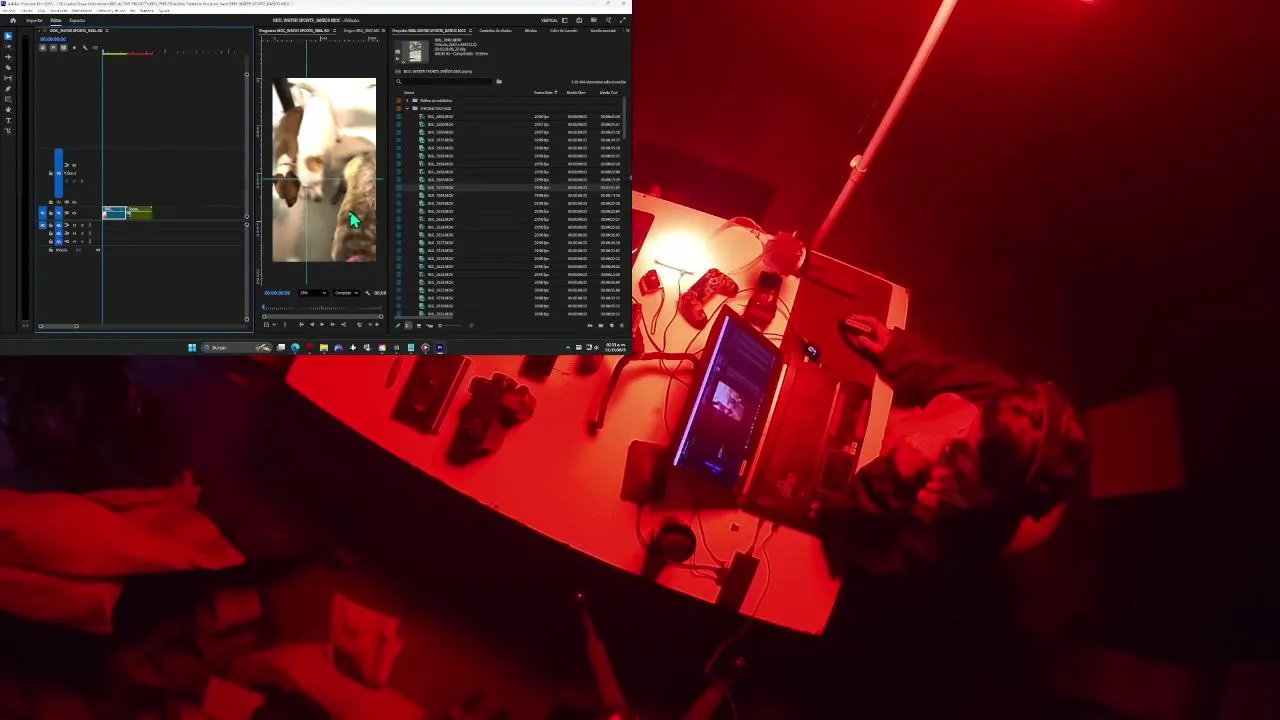Image resolution: width=1280 pixels, height=720 pixels.
Task: Toggle V2 track output eye icon
Action: (74, 202)
